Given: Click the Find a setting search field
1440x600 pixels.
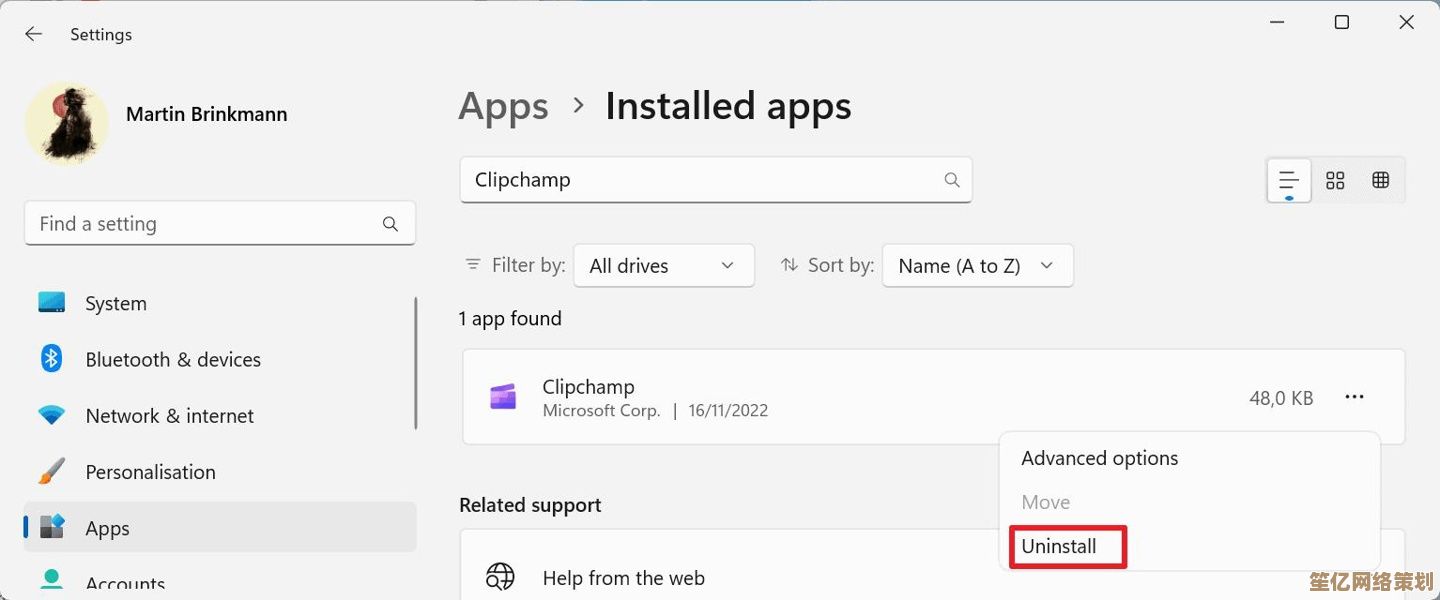Looking at the screenshot, I should 205,224.
